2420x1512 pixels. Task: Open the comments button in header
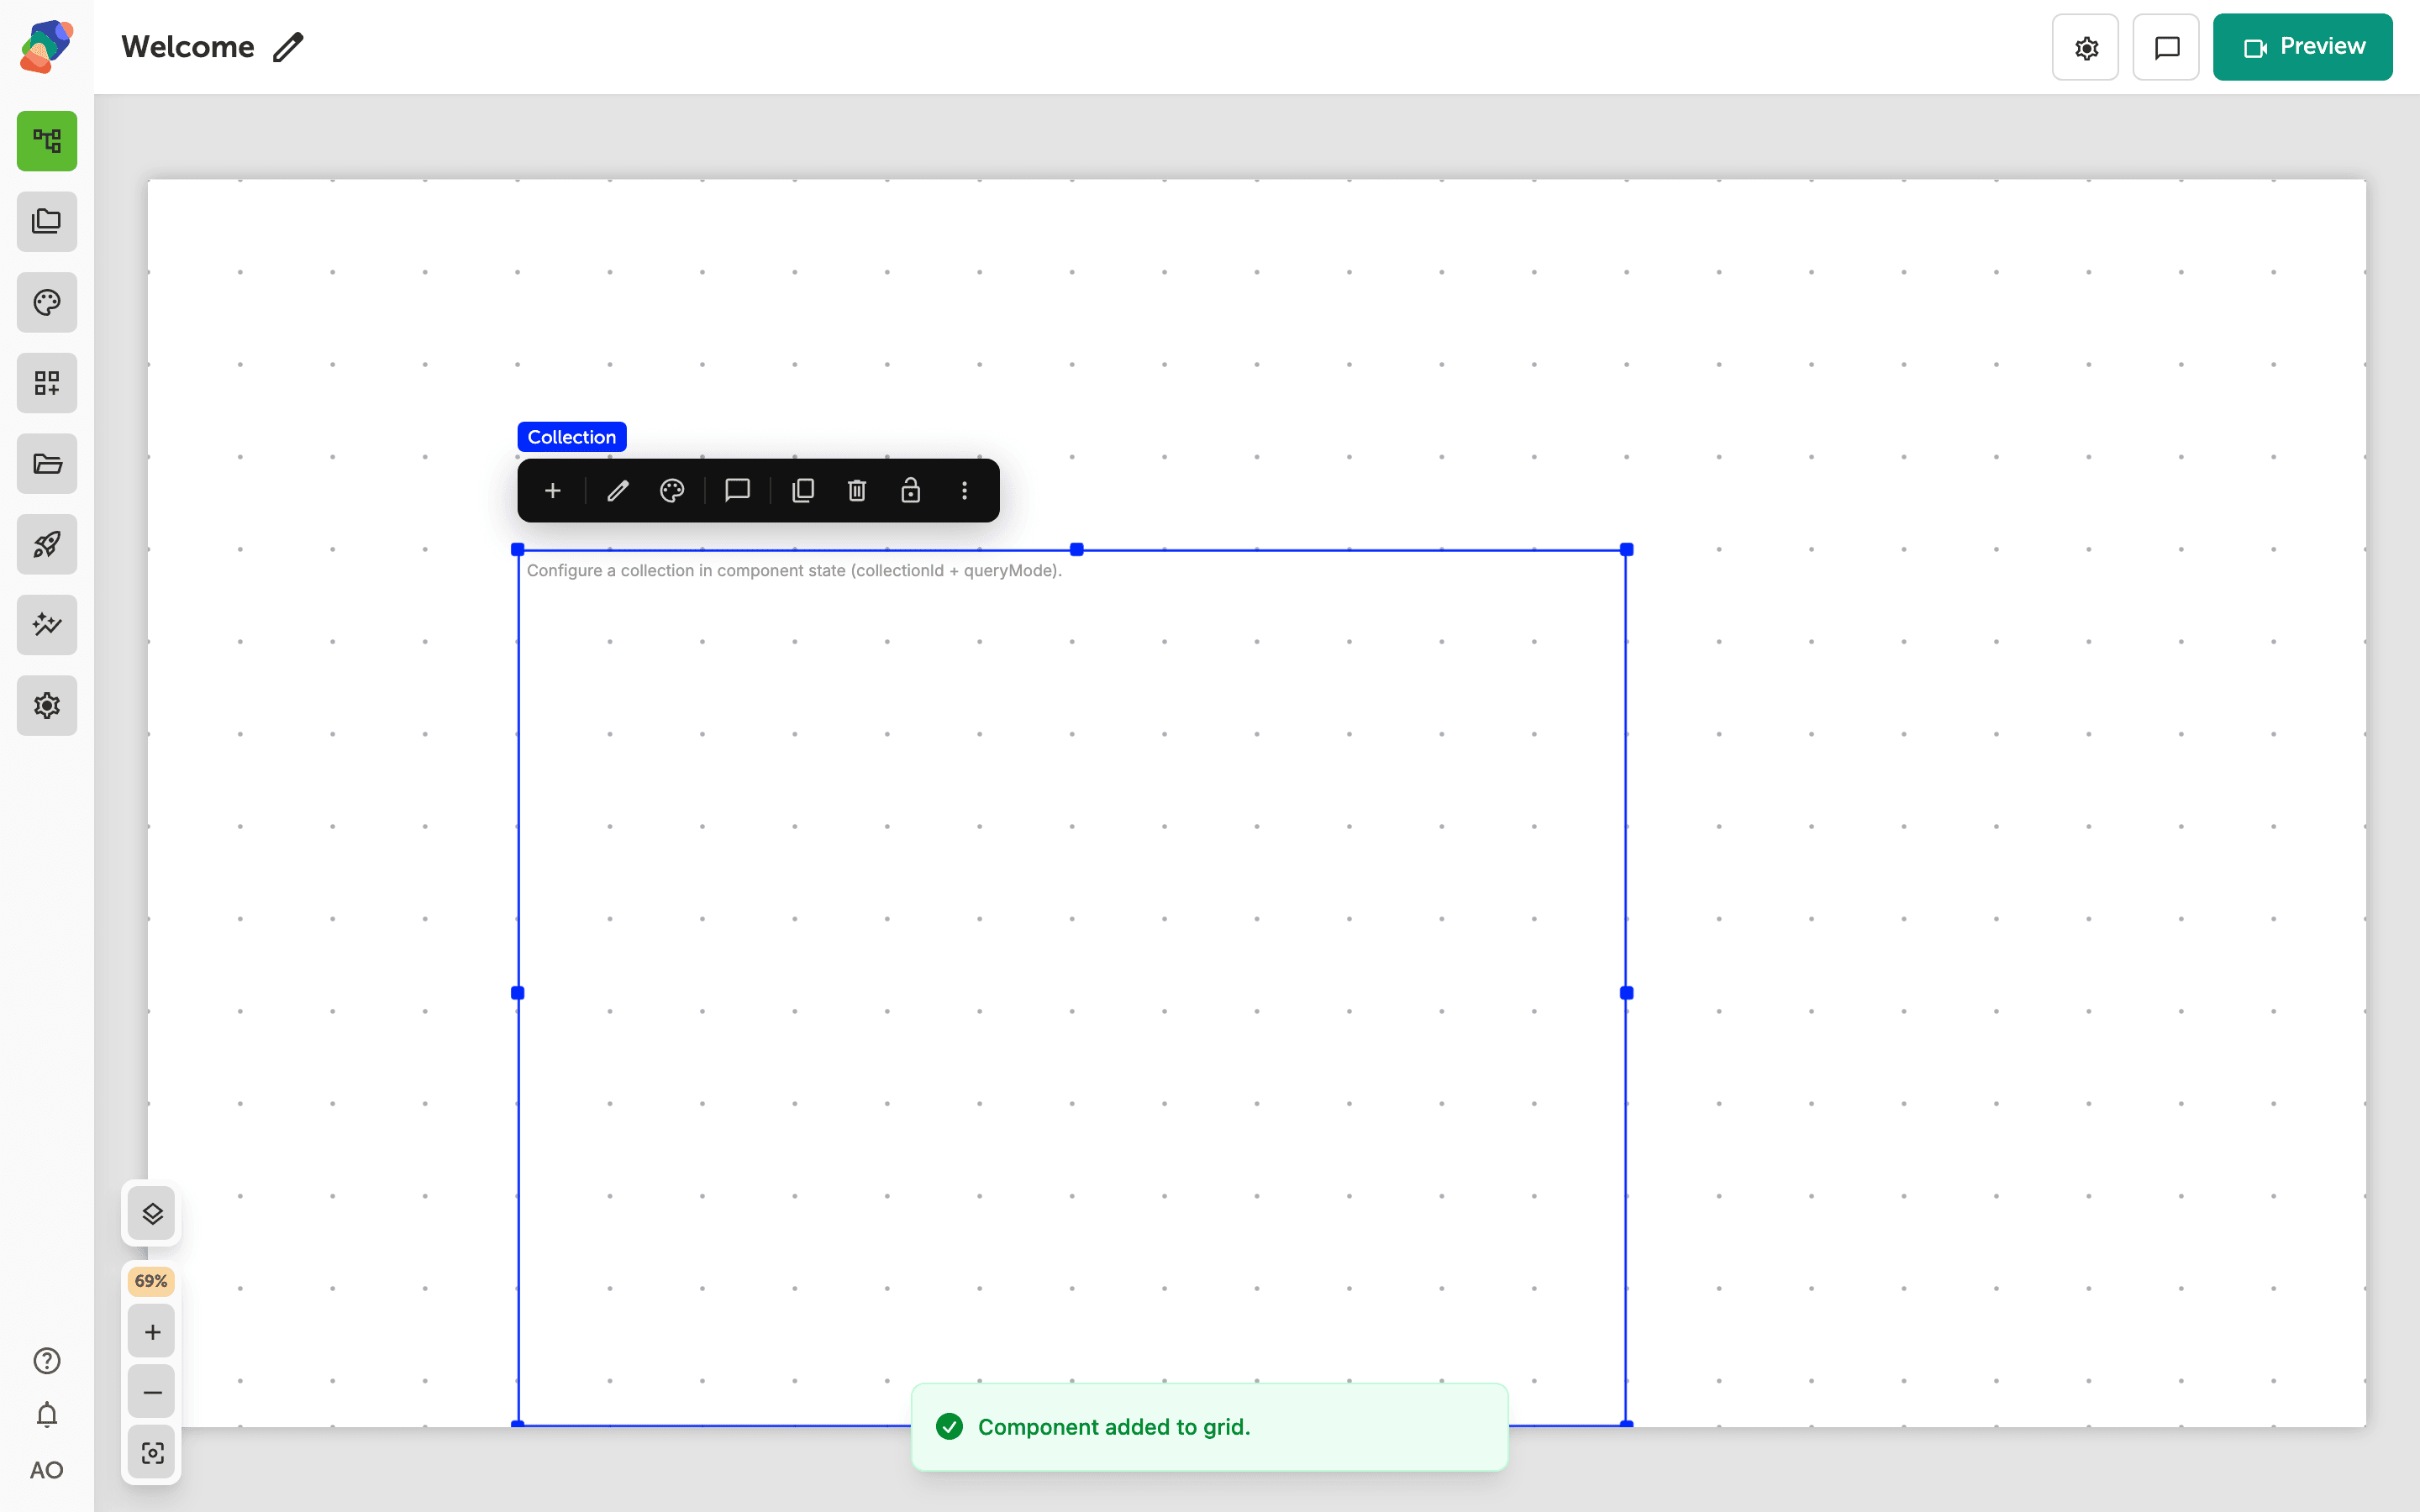[x=2166, y=47]
